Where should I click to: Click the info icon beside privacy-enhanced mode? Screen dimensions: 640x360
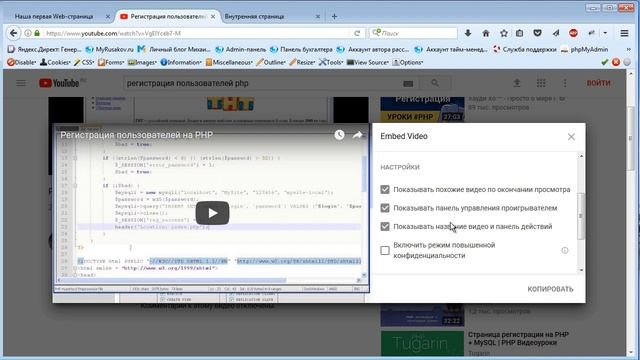564,250
